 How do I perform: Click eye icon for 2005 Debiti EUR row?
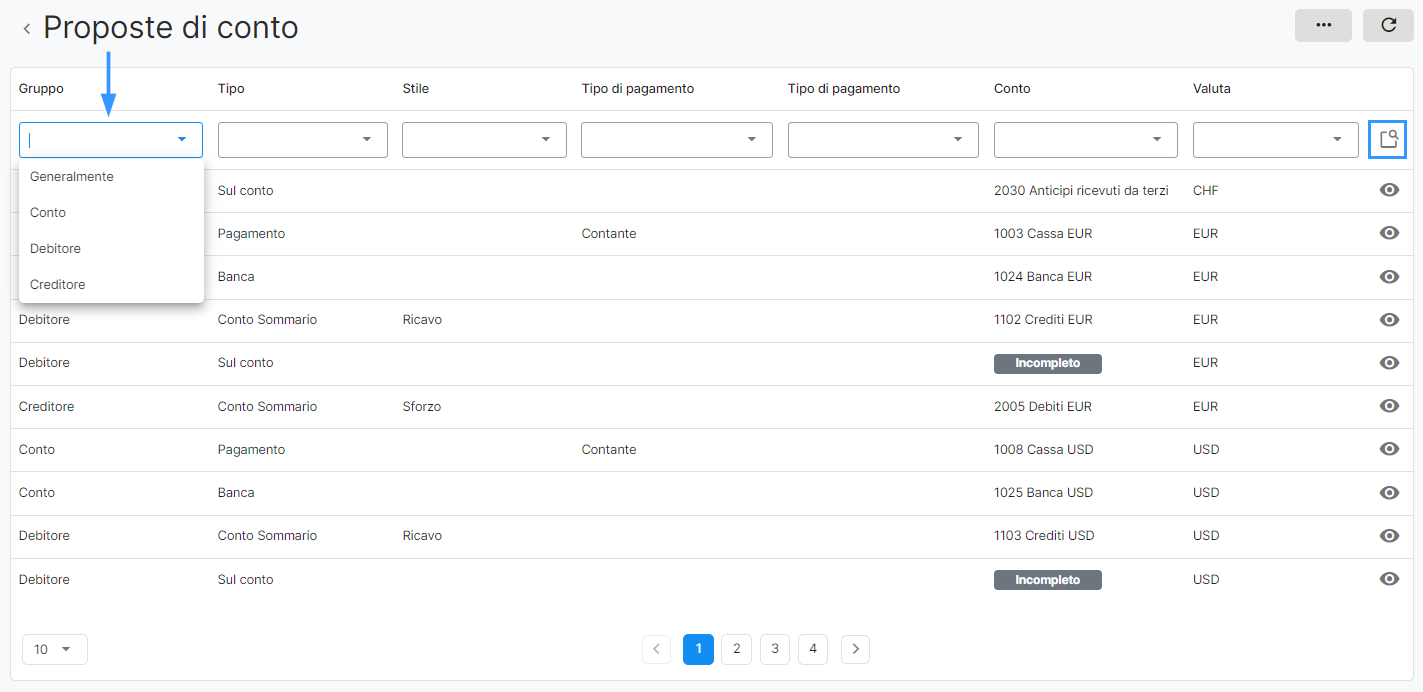(1388, 406)
